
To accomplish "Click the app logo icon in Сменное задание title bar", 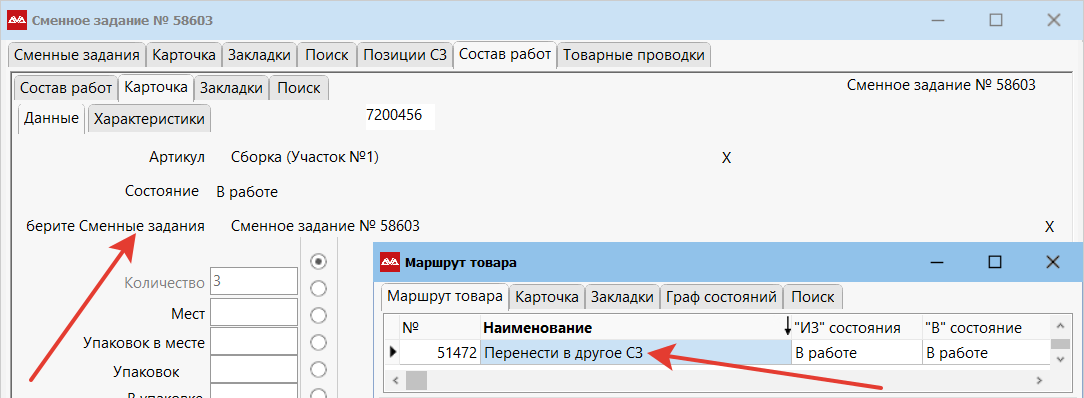I will (x=17, y=20).
